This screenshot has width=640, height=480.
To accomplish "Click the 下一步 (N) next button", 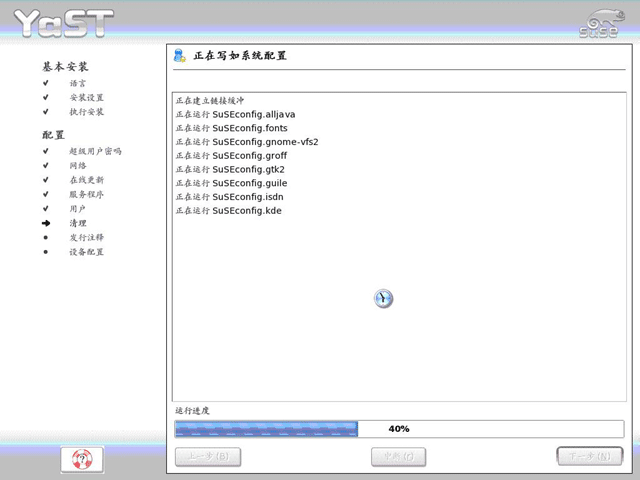I will point(590,456).
